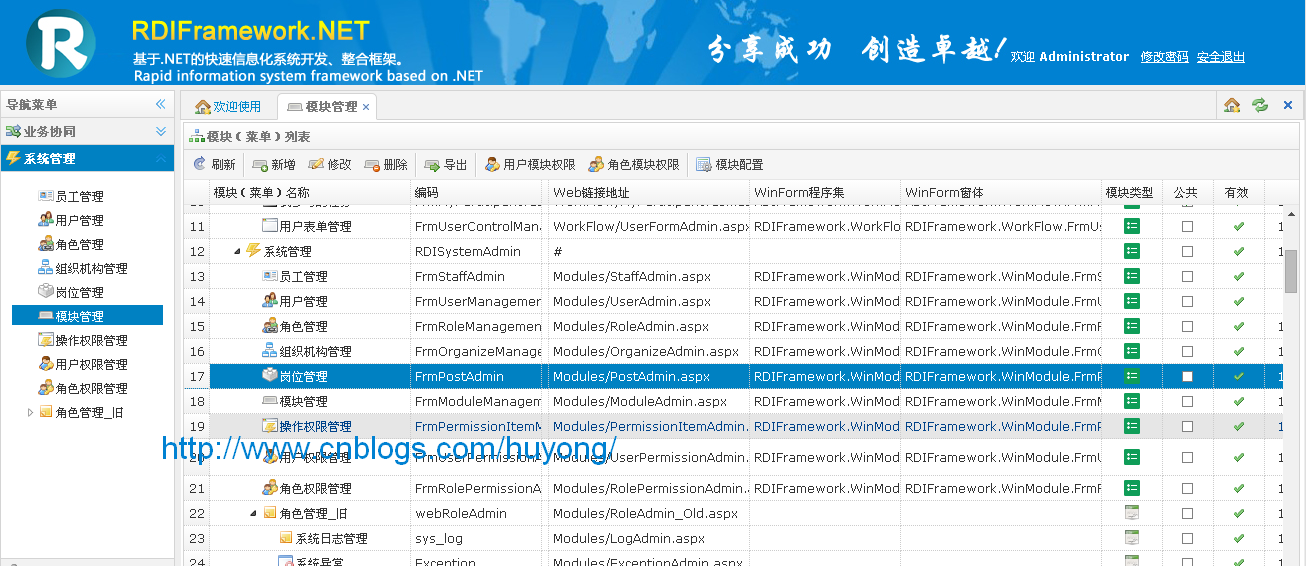The height and width of the screenshot is (566, 1306).
Task: Expand 角色管理_旧 arrow in the sidebar tree
Action: pos(30,413)
